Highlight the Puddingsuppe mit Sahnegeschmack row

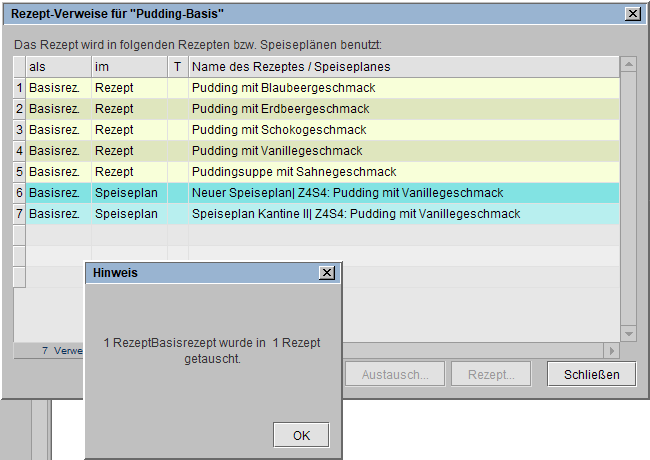[294, 172]
